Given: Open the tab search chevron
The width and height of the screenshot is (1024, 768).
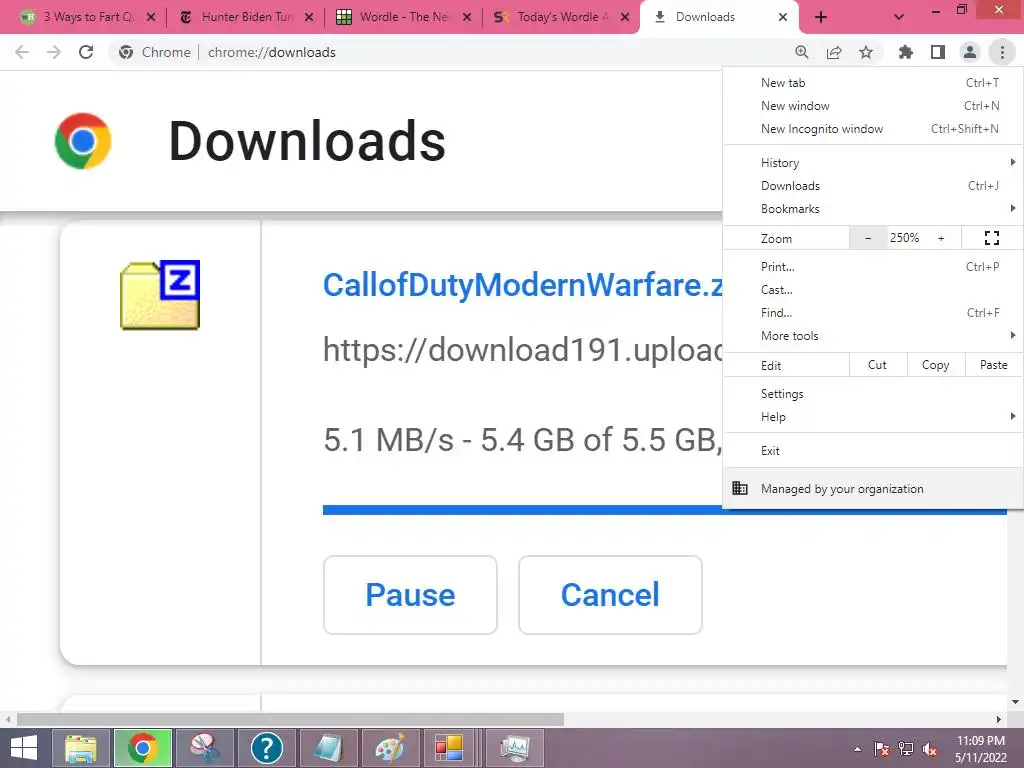Looking at the screenshot, I should pos(899,18).
